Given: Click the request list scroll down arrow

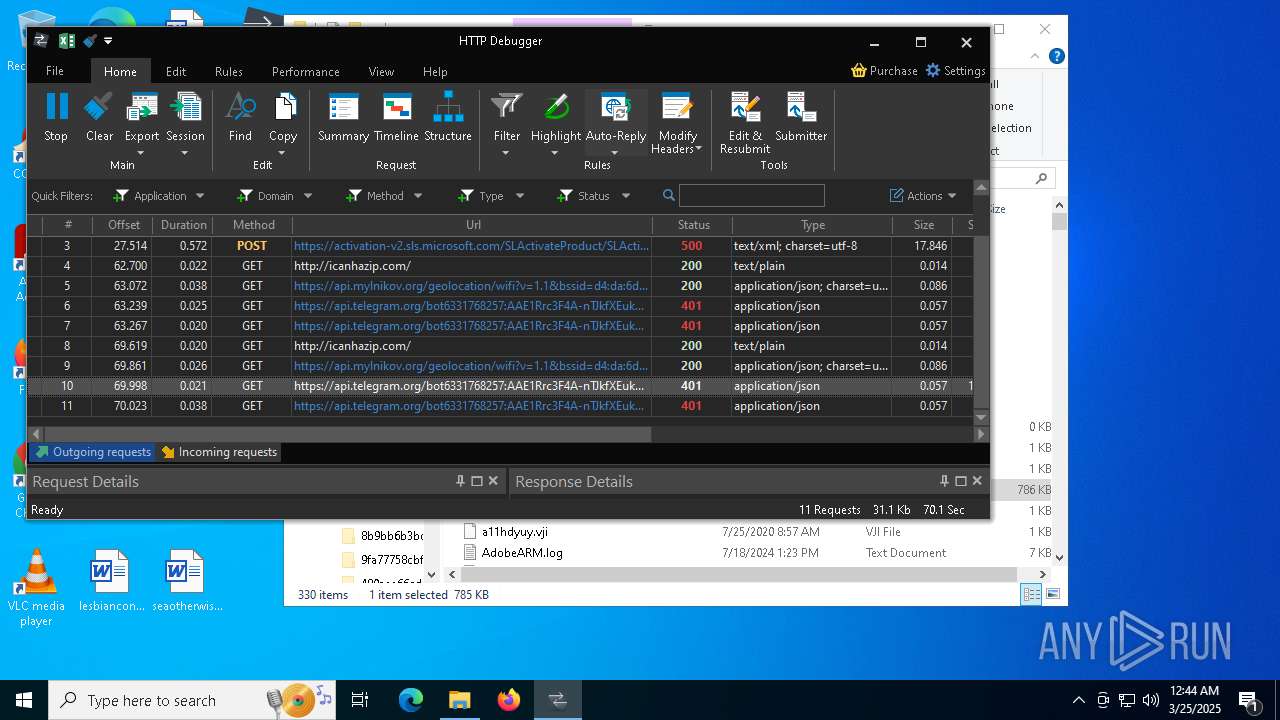Looking at the screenshot, I should (x=981, y=417).
